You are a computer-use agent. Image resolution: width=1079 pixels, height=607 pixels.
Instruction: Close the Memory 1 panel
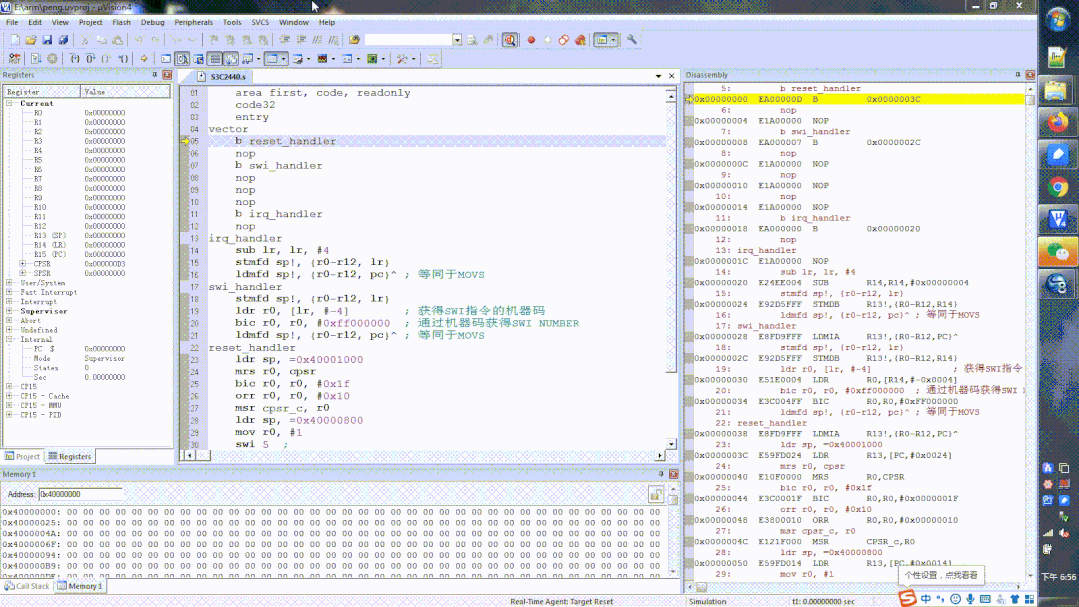pyautogui.click(x=674, y=474)
